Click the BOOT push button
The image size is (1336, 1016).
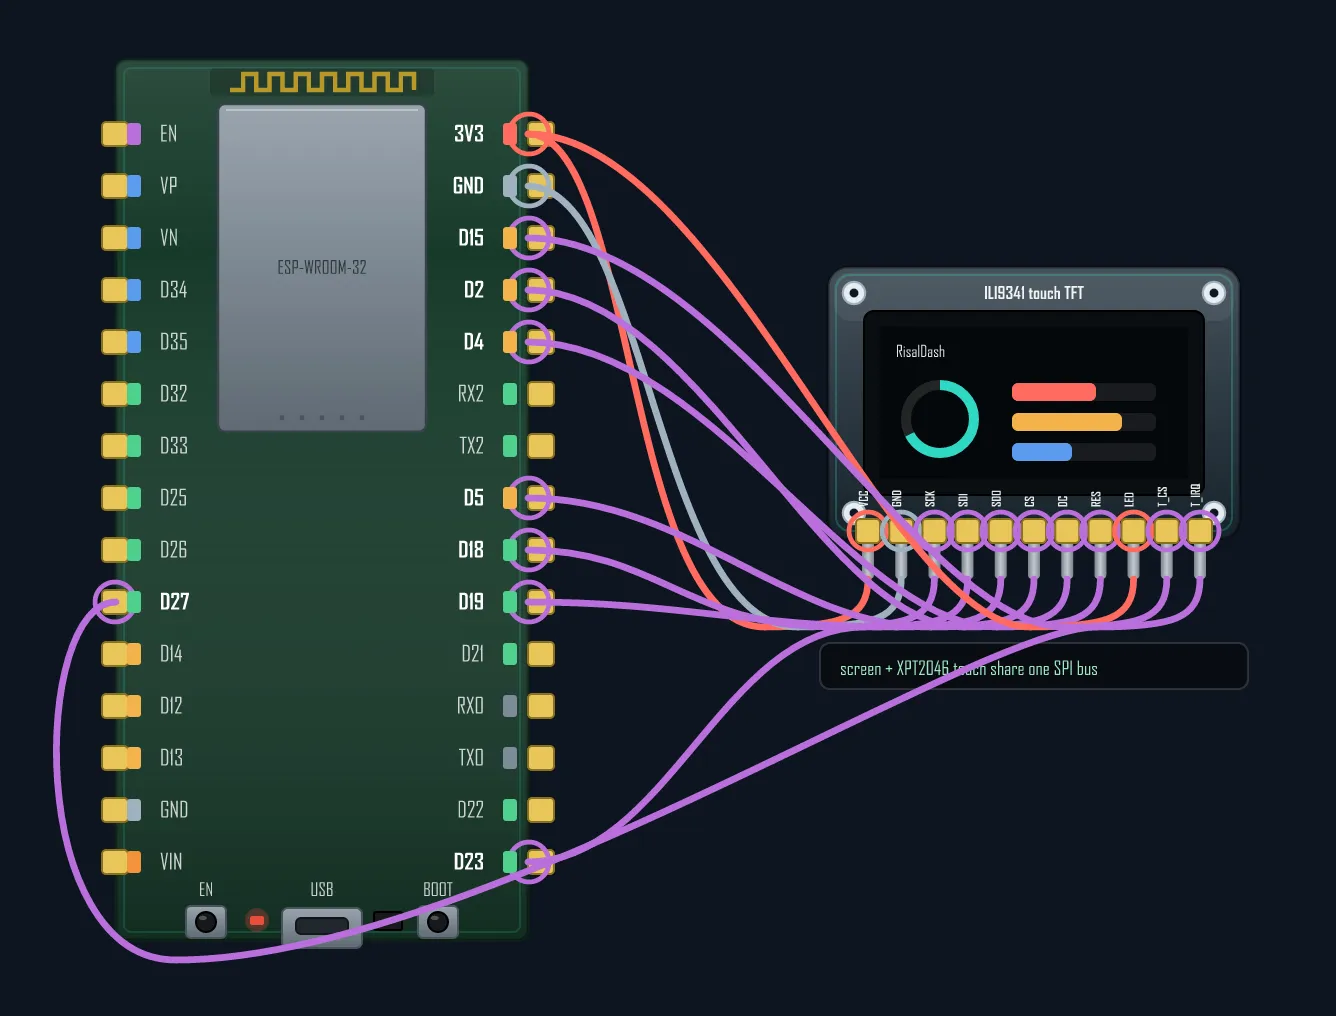tap(438, 922)
